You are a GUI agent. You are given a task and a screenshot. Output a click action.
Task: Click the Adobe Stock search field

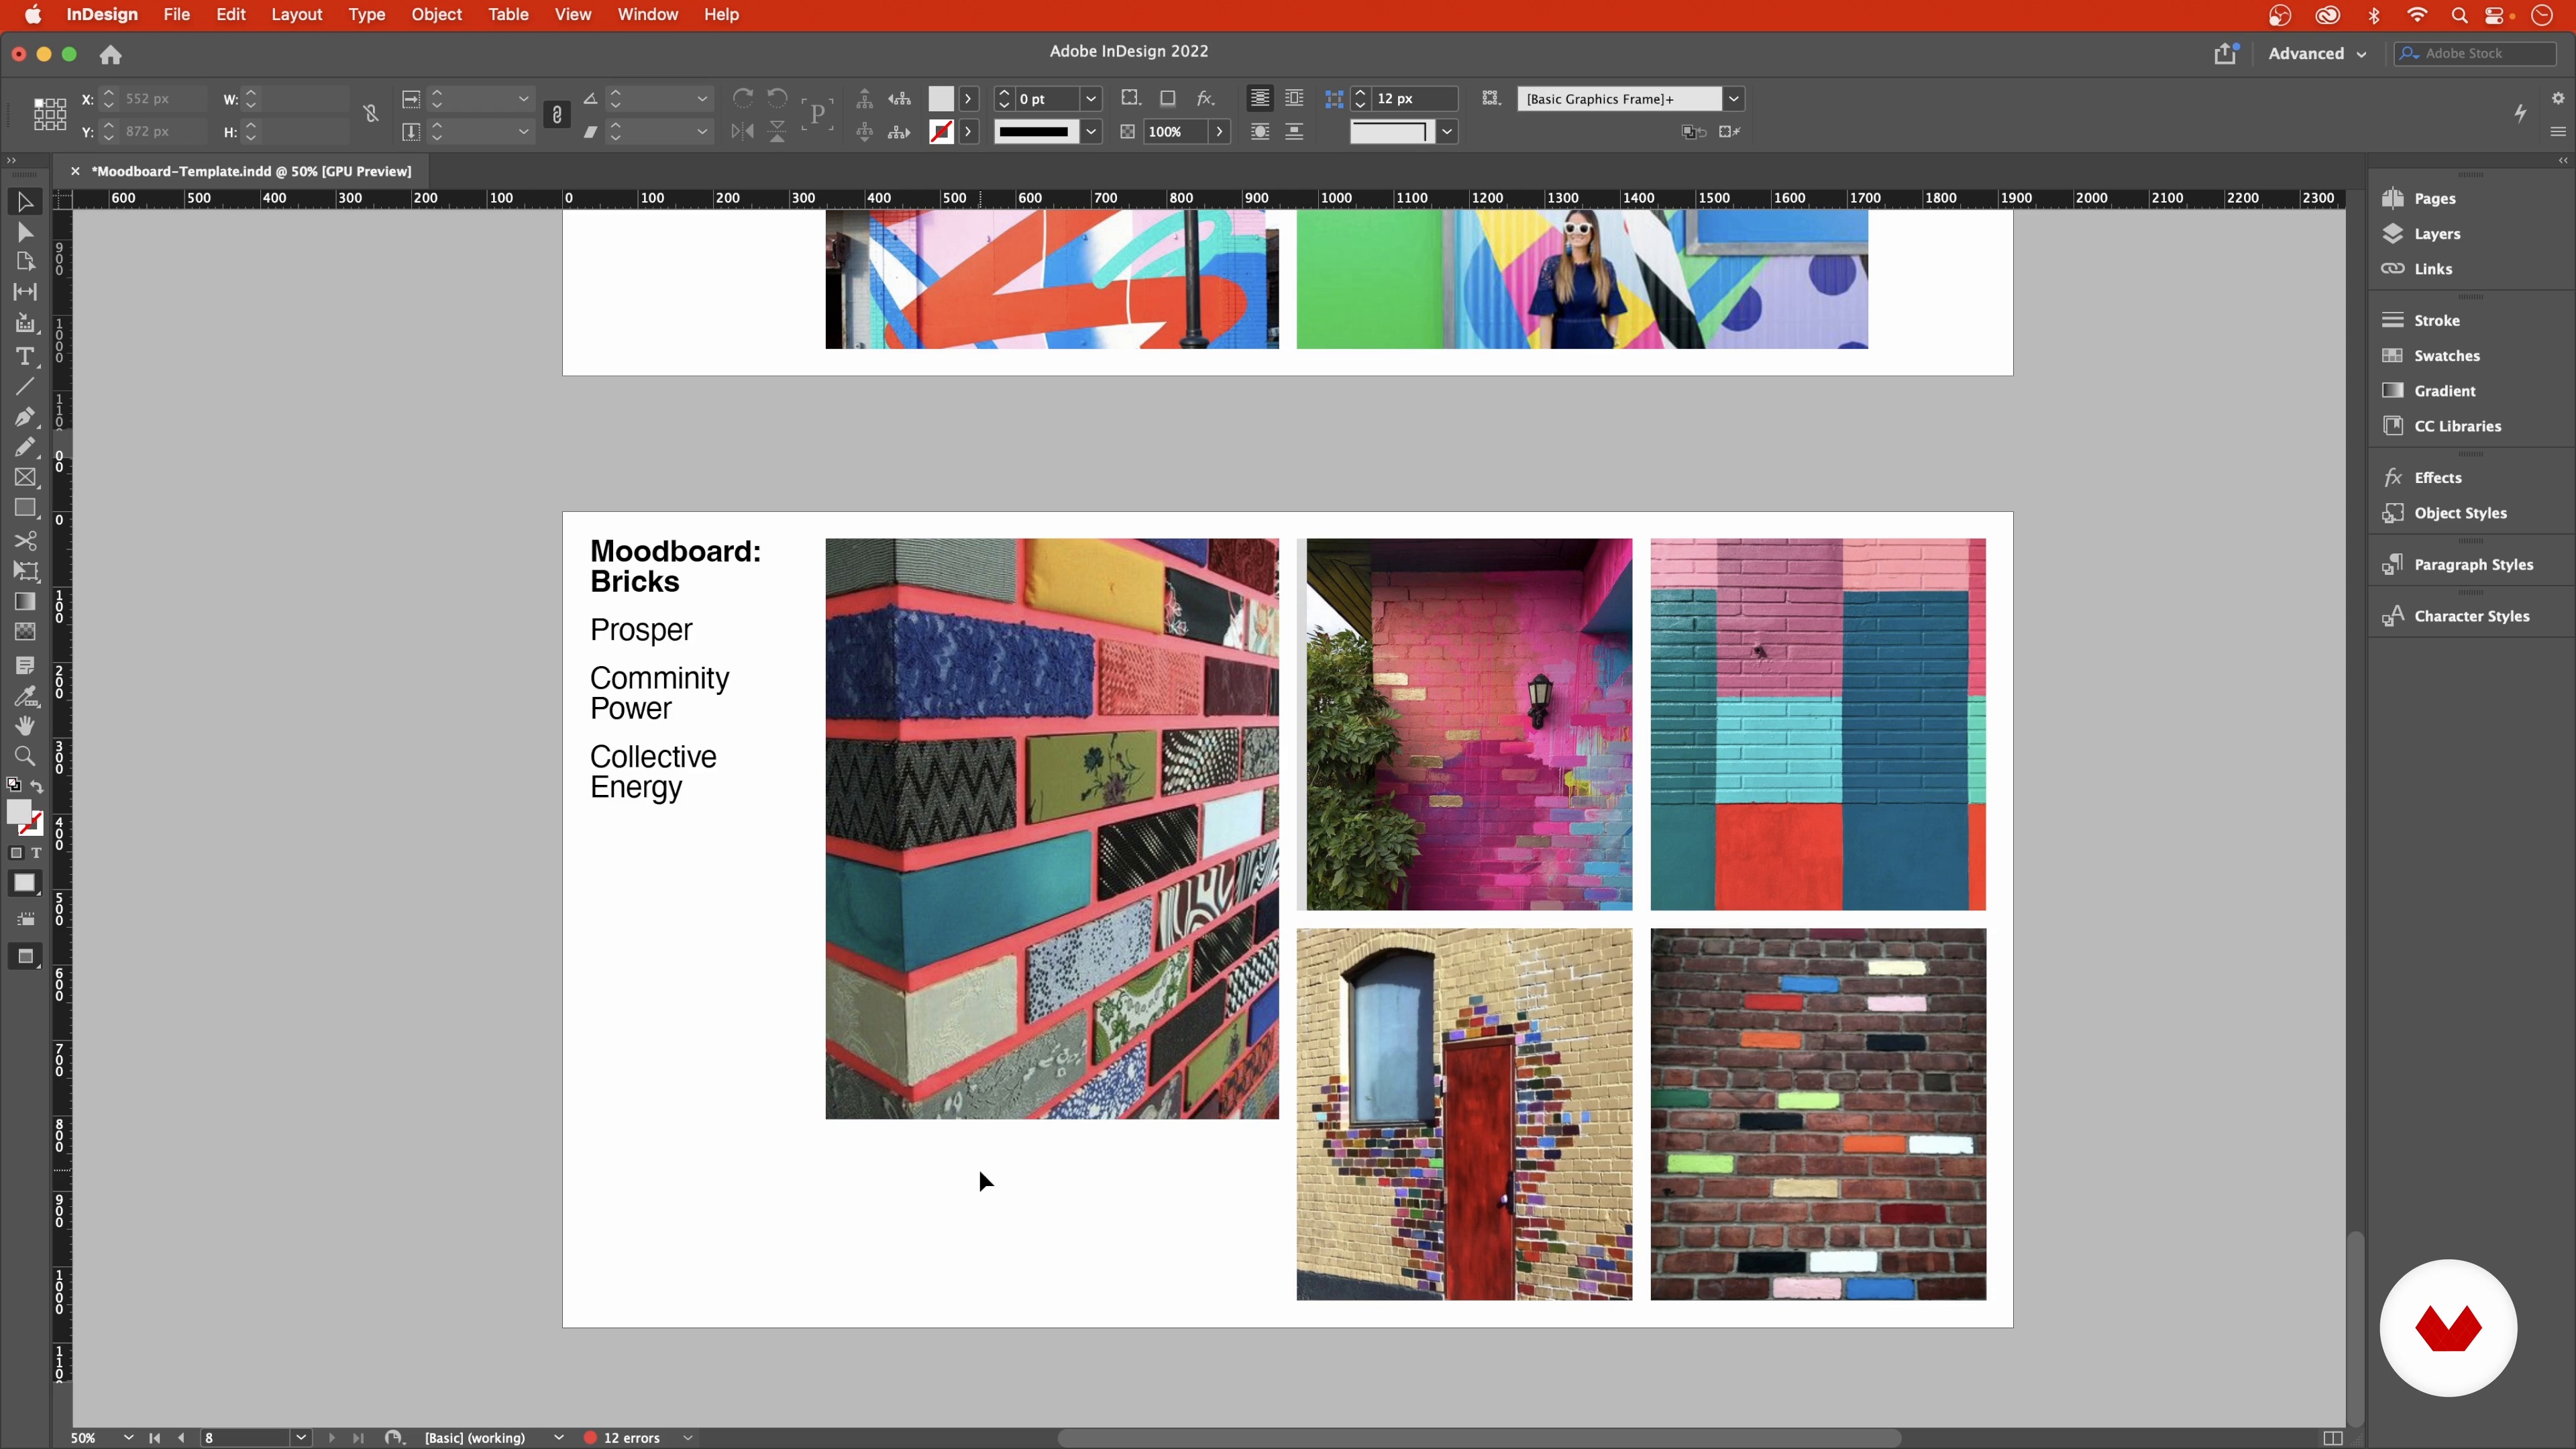pos(2476,54)
